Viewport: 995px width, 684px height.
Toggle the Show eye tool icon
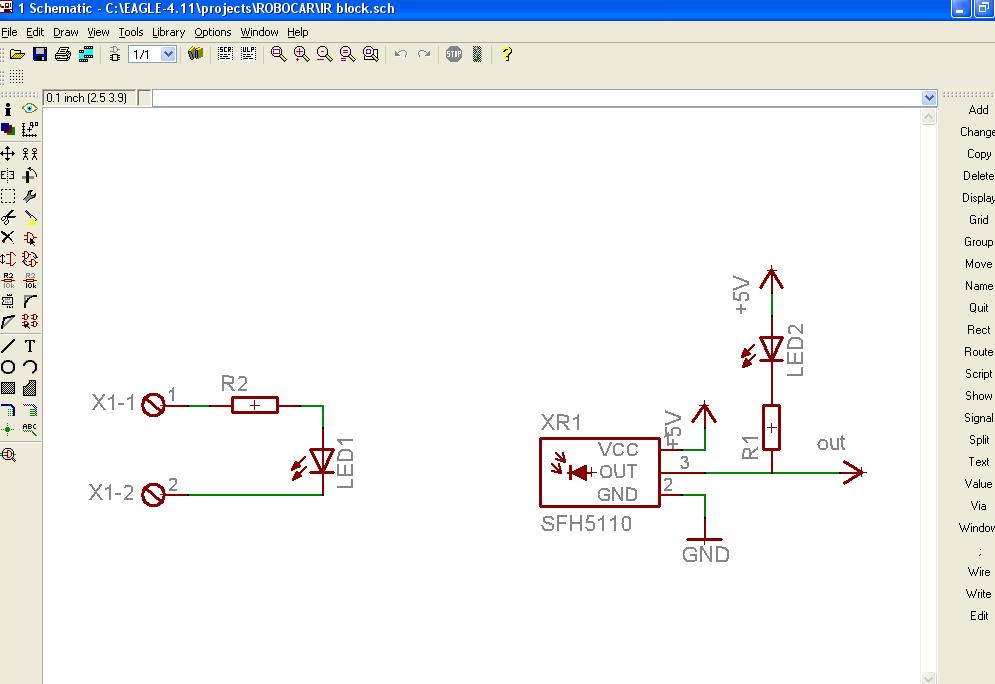point(30,109)
